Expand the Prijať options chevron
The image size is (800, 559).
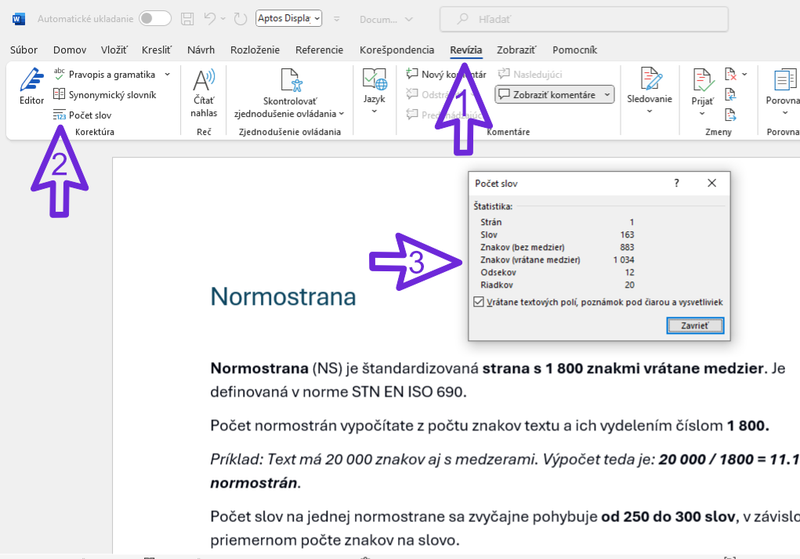tap(702, 113)
